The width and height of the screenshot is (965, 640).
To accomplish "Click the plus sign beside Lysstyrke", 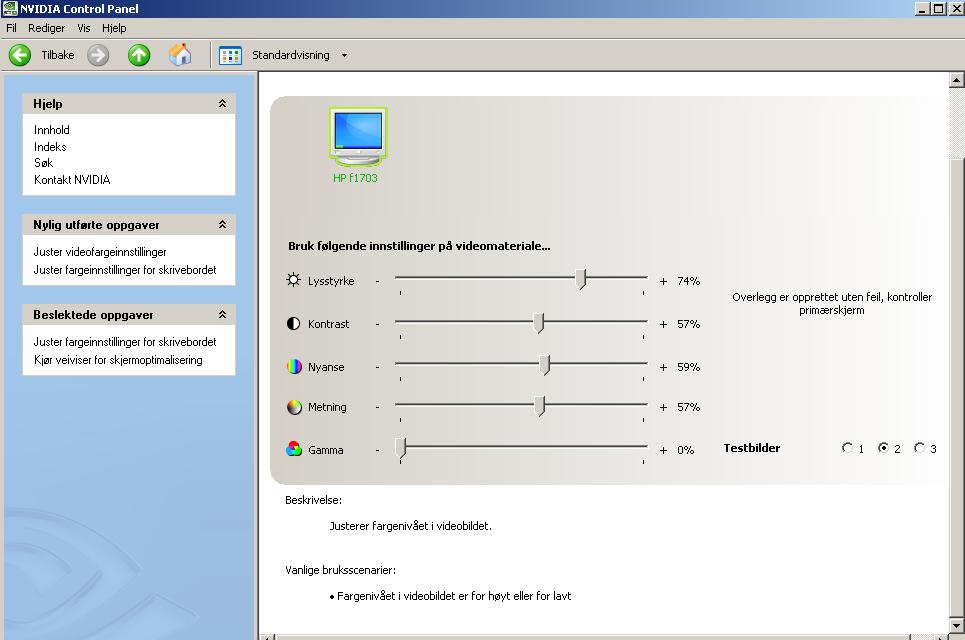I will (x=663, y=281).
